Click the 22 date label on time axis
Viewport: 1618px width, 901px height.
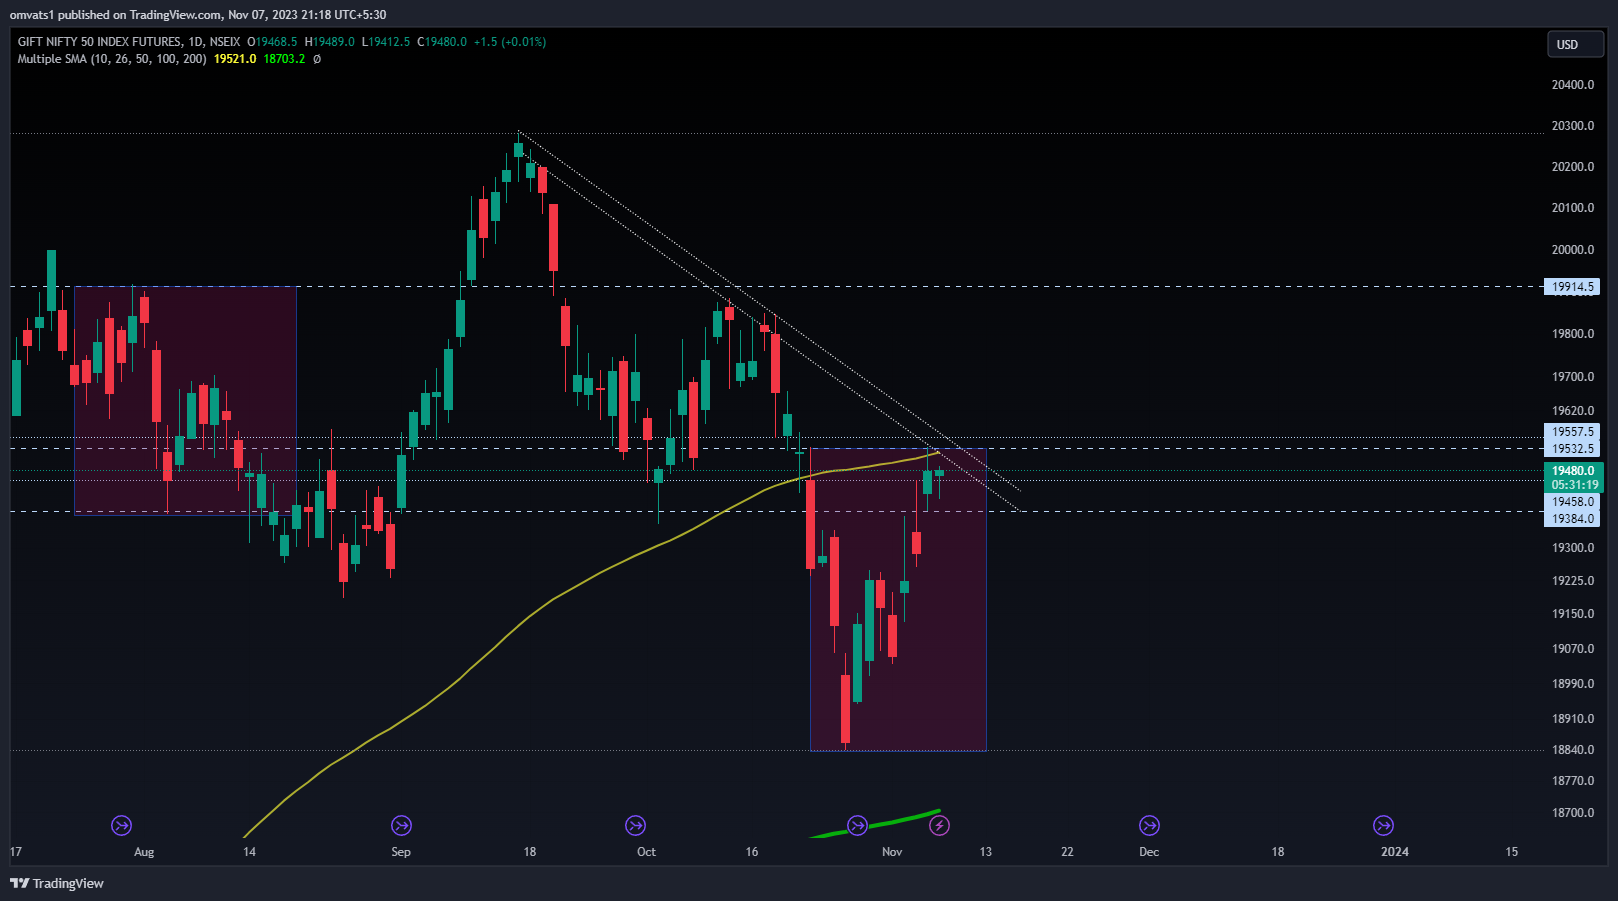click(1067, 852)
